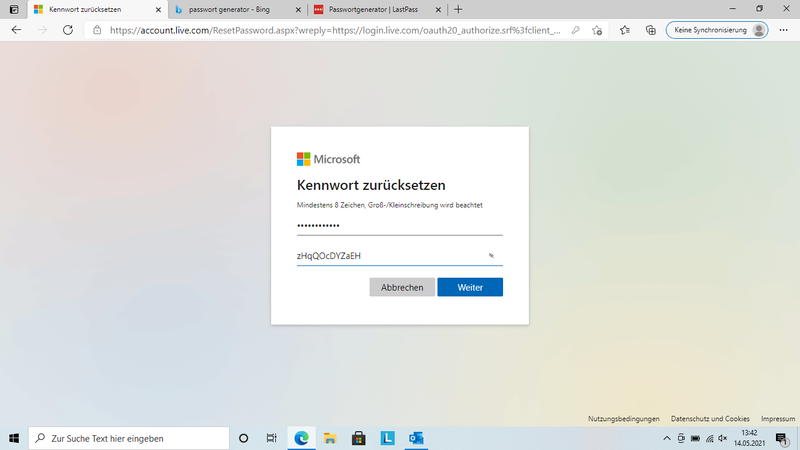Close the passwort generator Bing tab

coord(298,10)
